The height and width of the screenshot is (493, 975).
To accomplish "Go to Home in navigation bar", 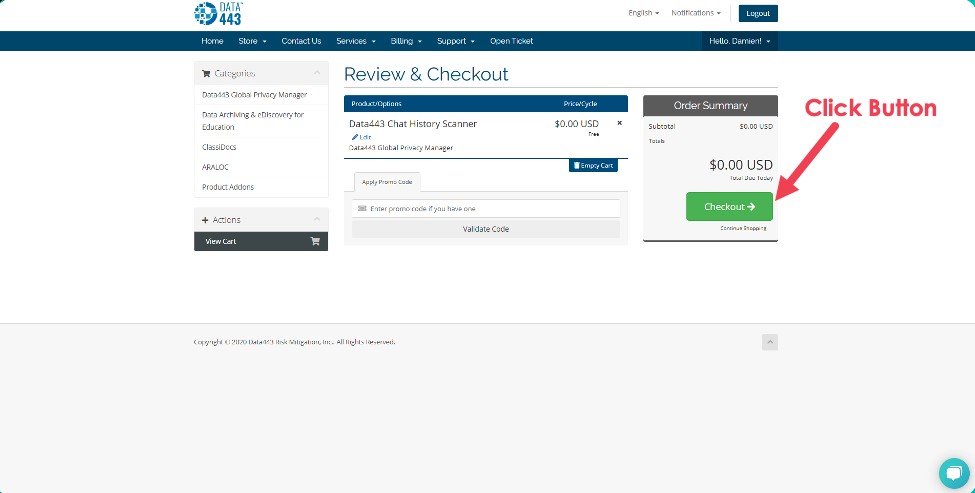I will pyautogui.click(x=212, y=41).
